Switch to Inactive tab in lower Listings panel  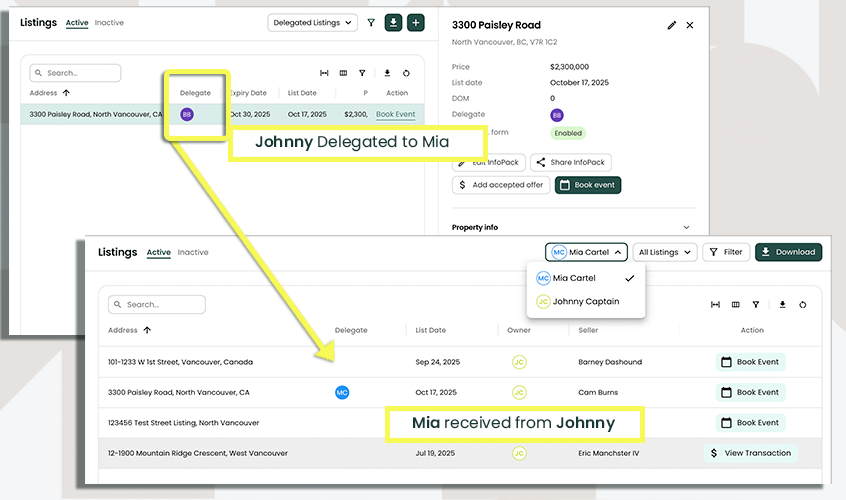[x=193, y=252]
